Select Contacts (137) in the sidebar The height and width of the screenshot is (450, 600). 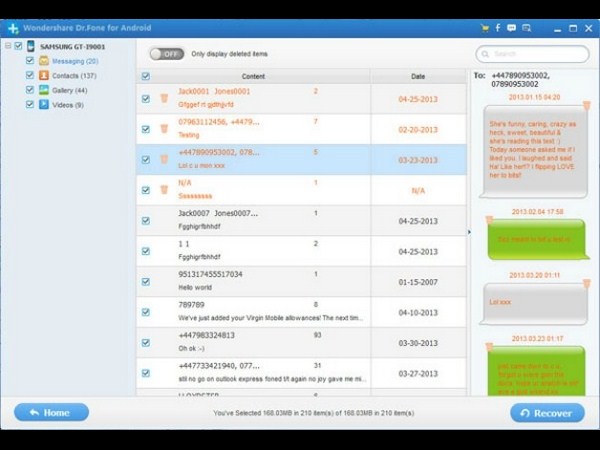coord(74,75)
